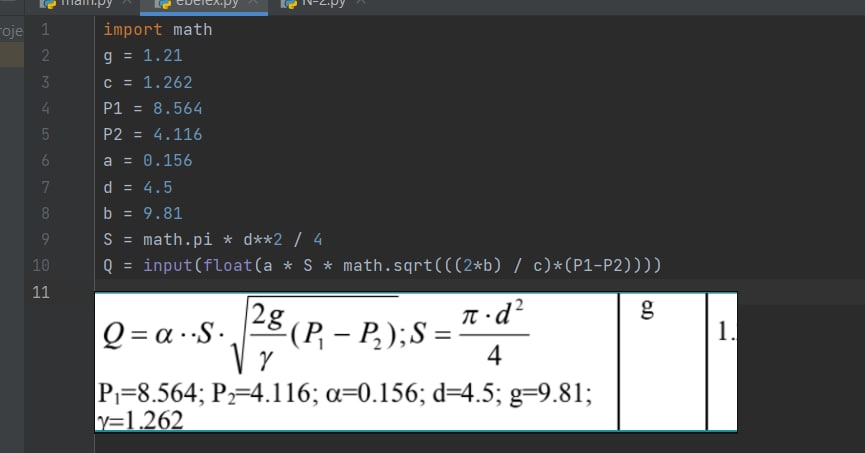The height and width of the screenshot is (453, 865).
Task: Click the S = π·d²/4 formula in image
Action: click(x=470, y=334)
